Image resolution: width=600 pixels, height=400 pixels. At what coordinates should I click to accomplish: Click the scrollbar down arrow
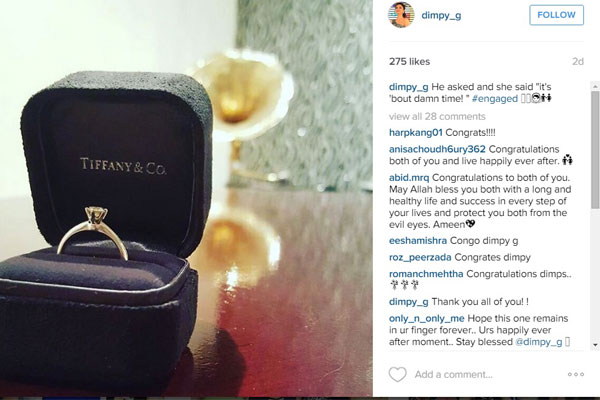595,345
